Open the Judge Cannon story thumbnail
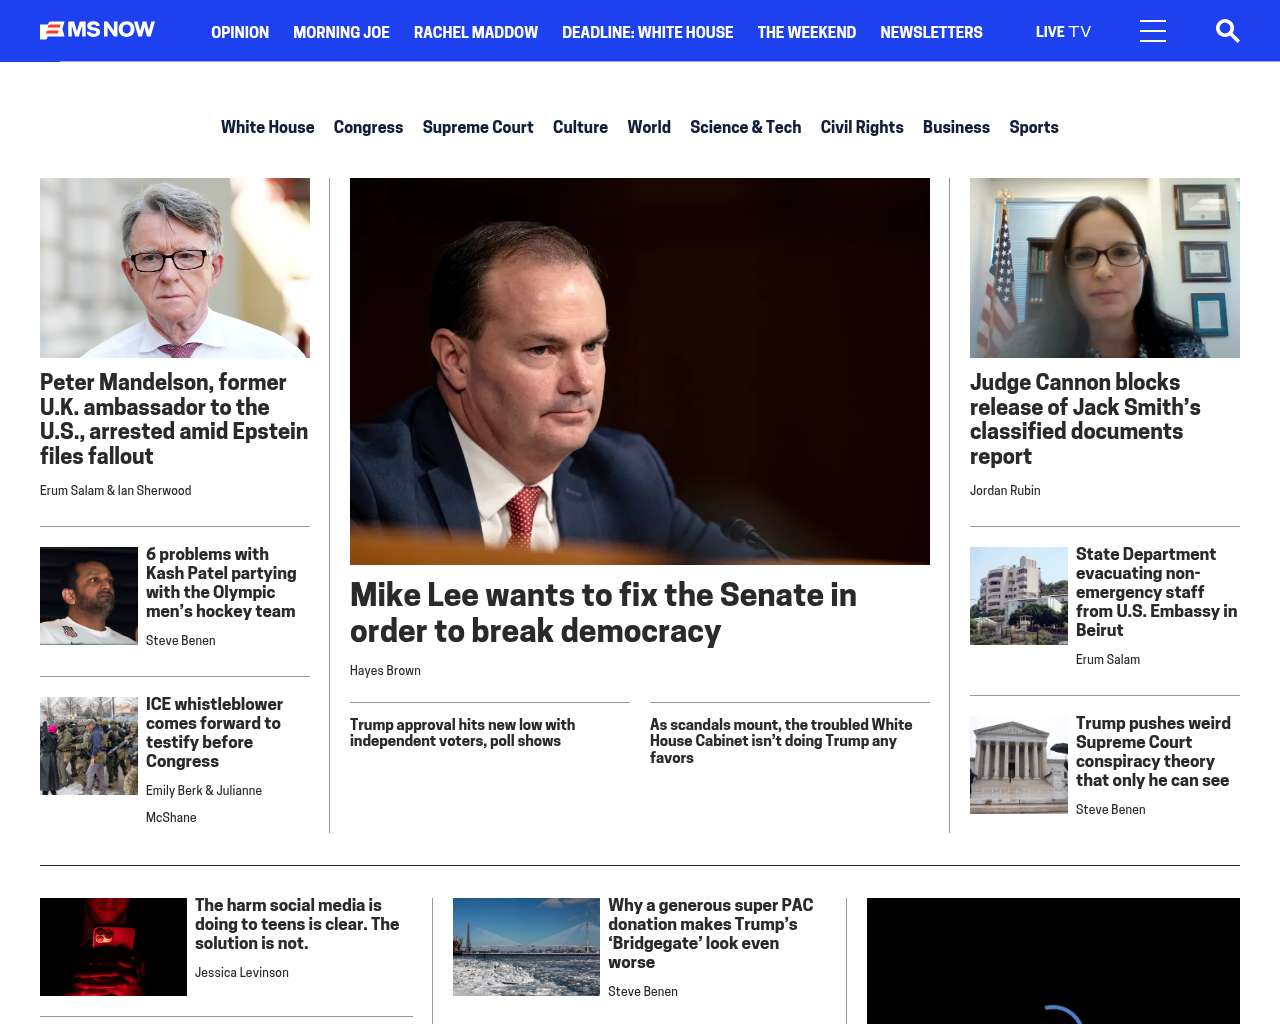The height and width of the screenshot is (1024, 1280). click(1104, 268)
